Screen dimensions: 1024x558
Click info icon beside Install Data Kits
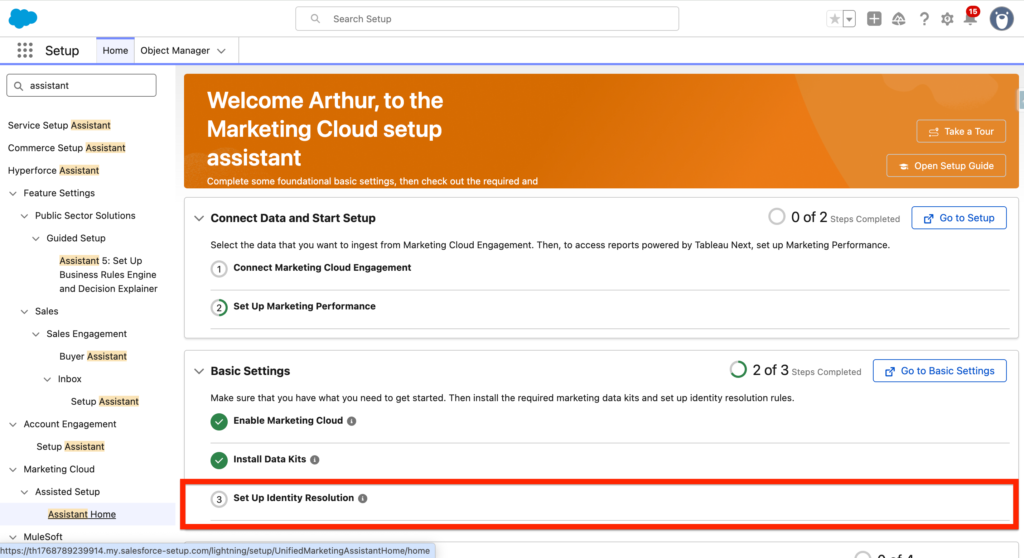click(315, 460)
